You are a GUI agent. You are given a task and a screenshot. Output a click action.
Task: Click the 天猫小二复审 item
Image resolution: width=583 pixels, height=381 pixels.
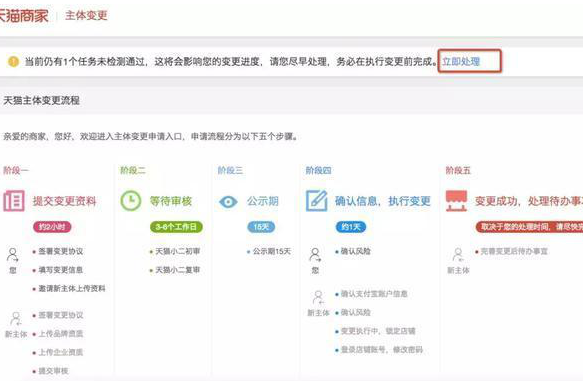click(x=177, y=270)
